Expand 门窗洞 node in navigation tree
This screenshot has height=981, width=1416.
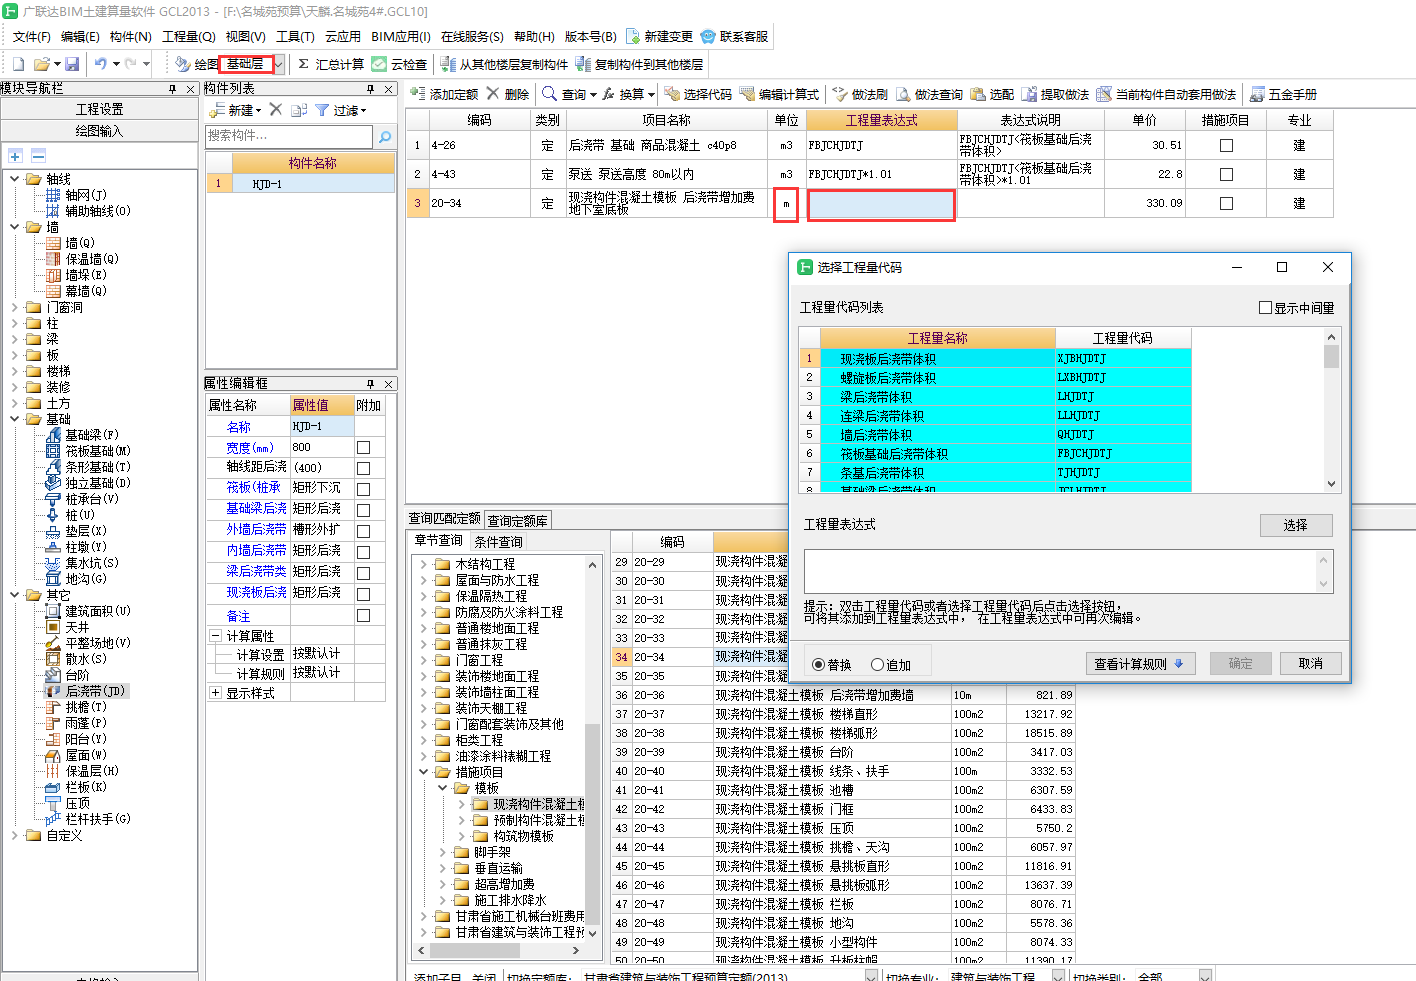point(15,307)
